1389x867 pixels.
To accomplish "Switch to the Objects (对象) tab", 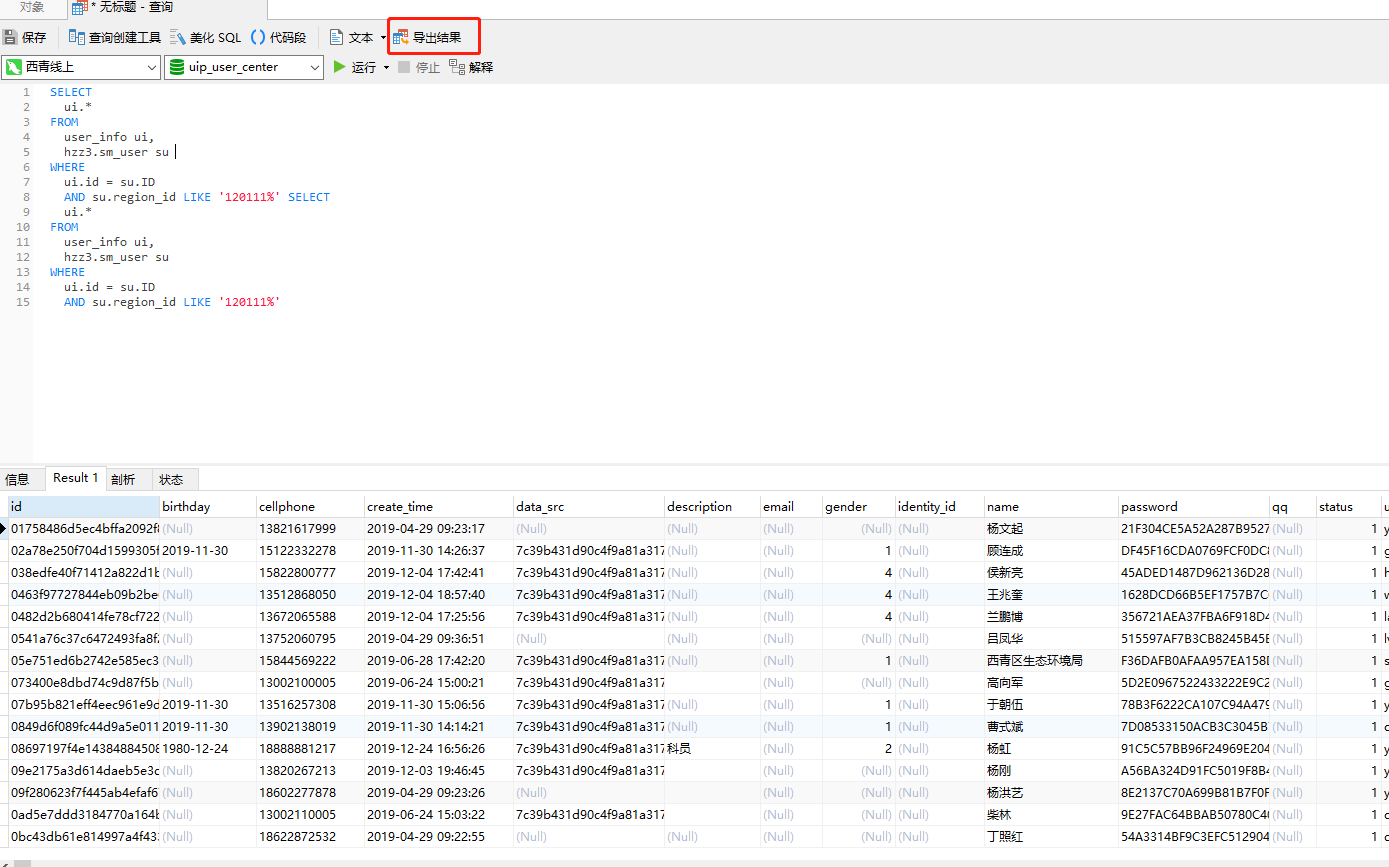I will pos(32,7).
